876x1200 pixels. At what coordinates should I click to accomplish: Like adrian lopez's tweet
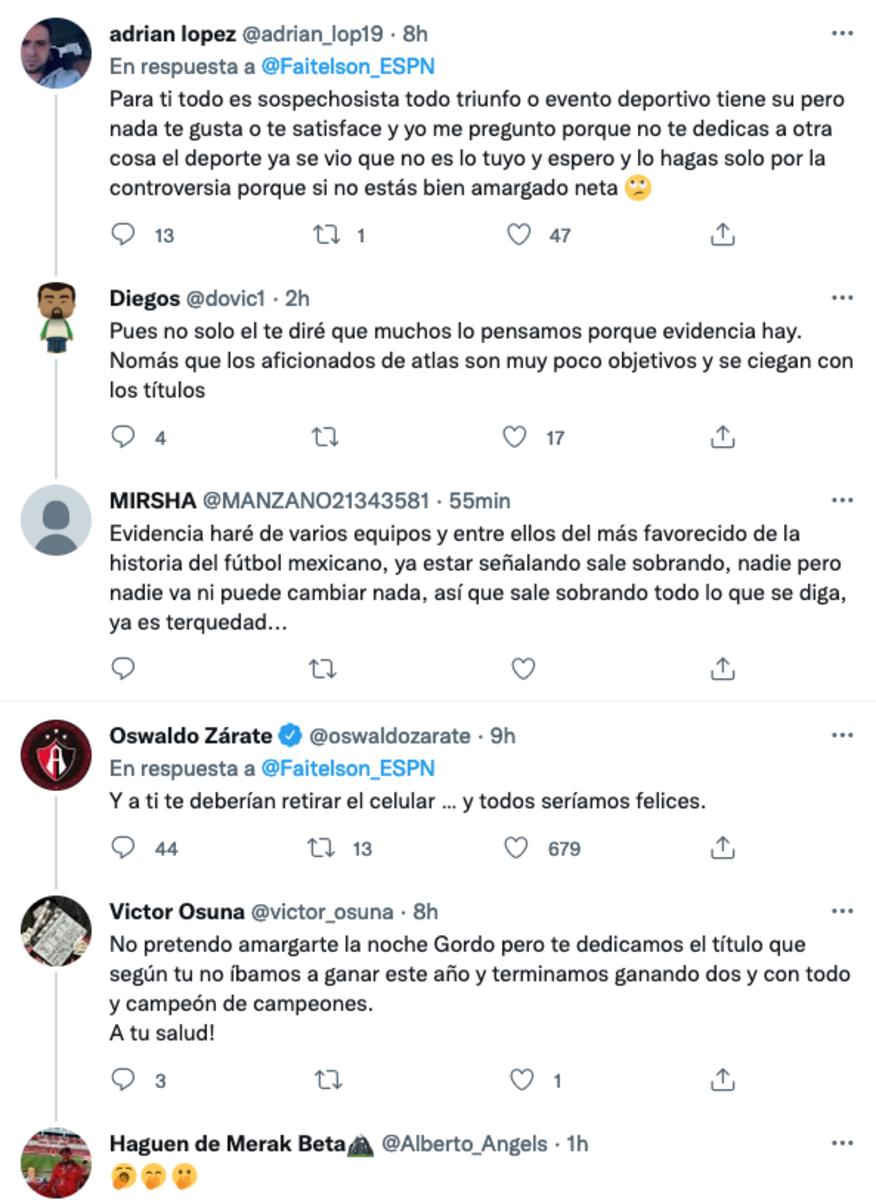(518, 235)
